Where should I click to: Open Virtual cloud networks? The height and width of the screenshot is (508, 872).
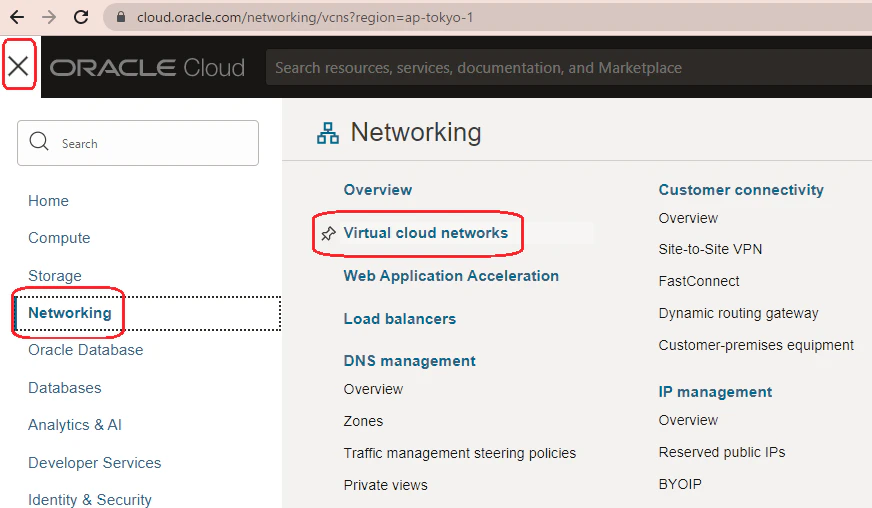pyautogui.click(x=425, y=233)
